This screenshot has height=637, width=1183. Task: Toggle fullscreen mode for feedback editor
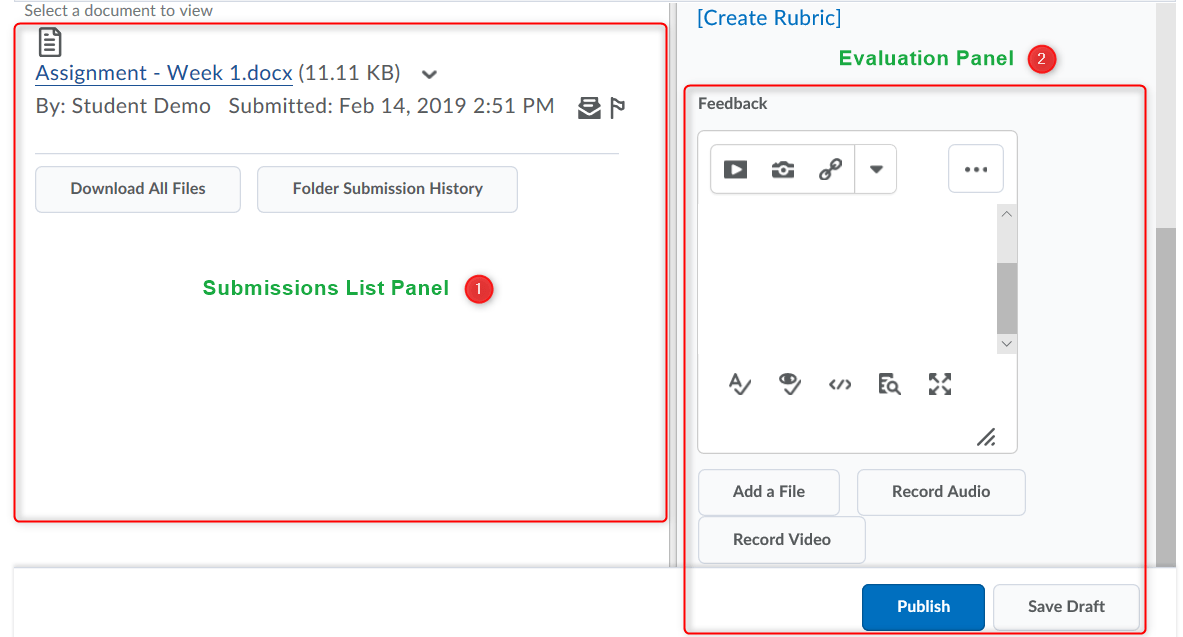pos(940,384)
